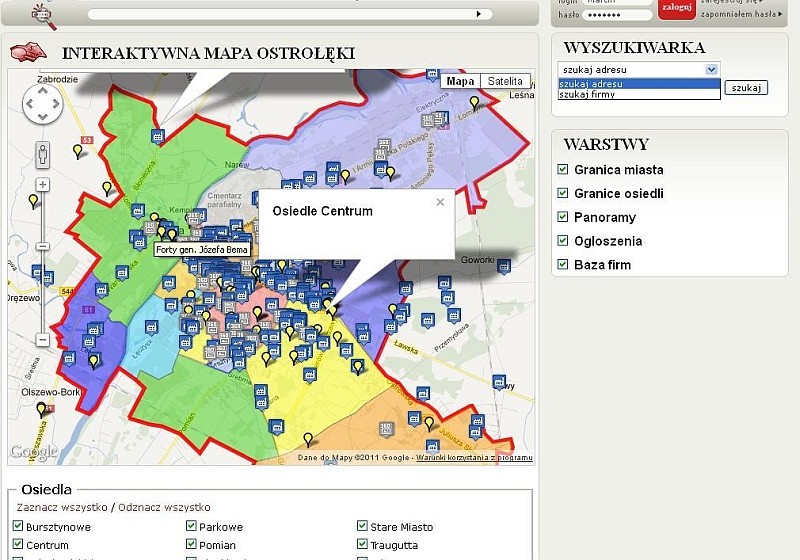Open 'Warunki korzystania z programu' link
The width and height of the screenshot is (800, 560).
(x=474, y=457)
